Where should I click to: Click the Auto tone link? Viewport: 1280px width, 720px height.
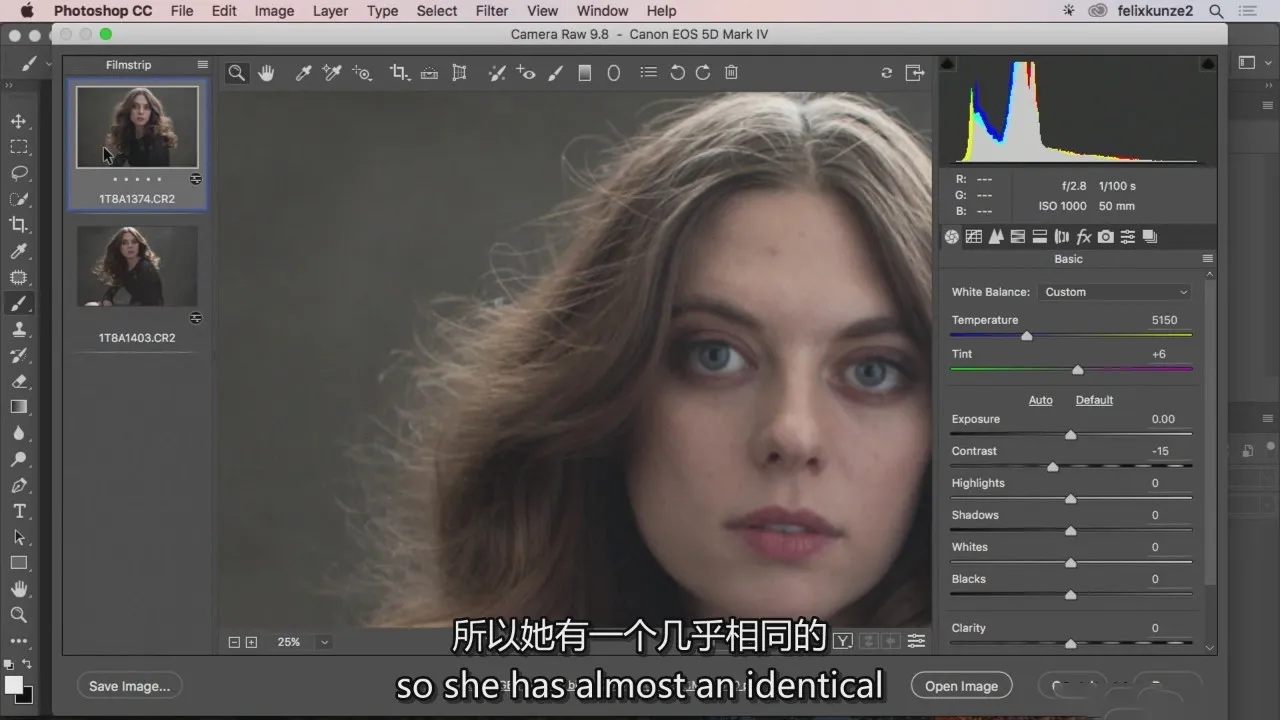click(x=1040, y=400)
